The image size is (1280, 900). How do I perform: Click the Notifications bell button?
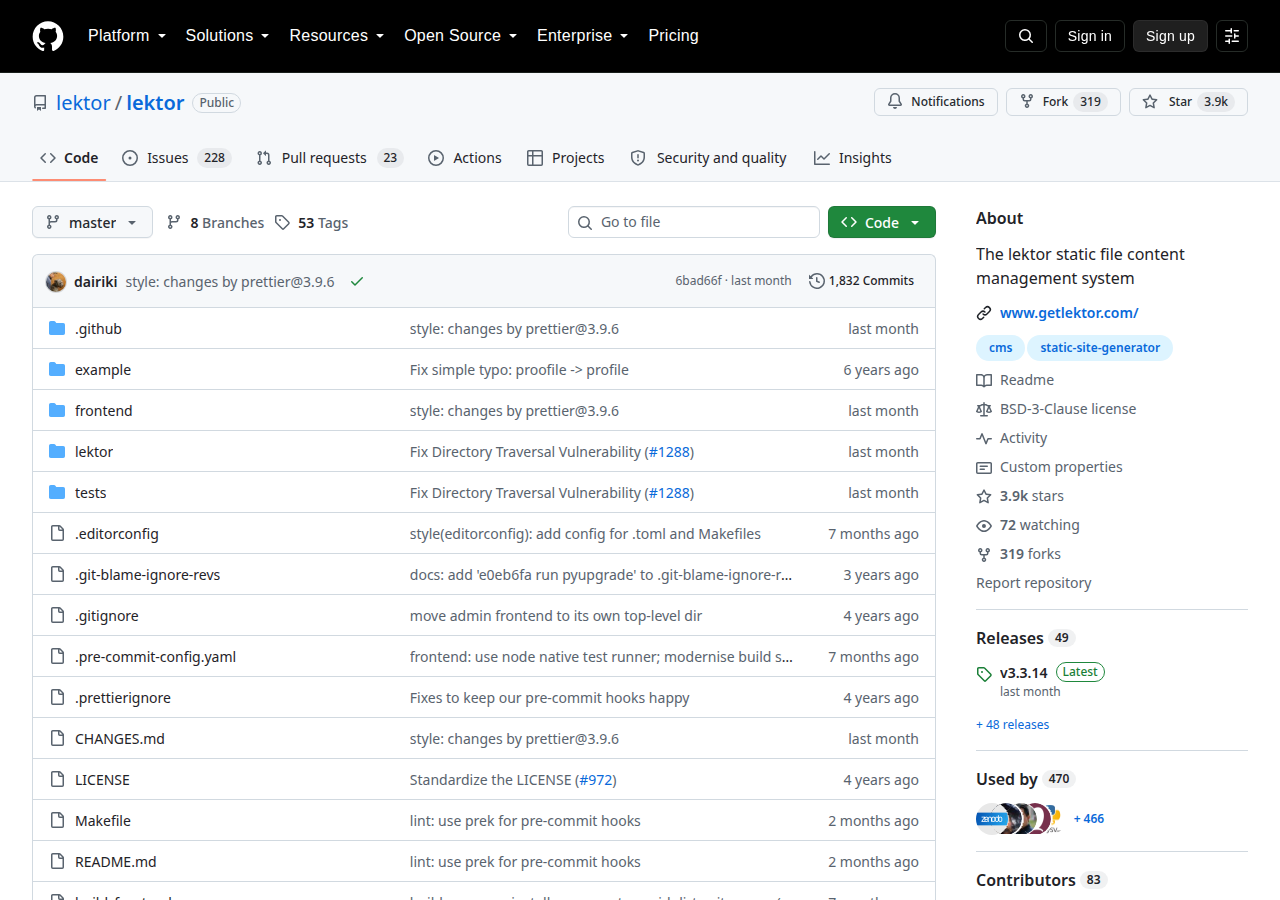coord(936,102)
